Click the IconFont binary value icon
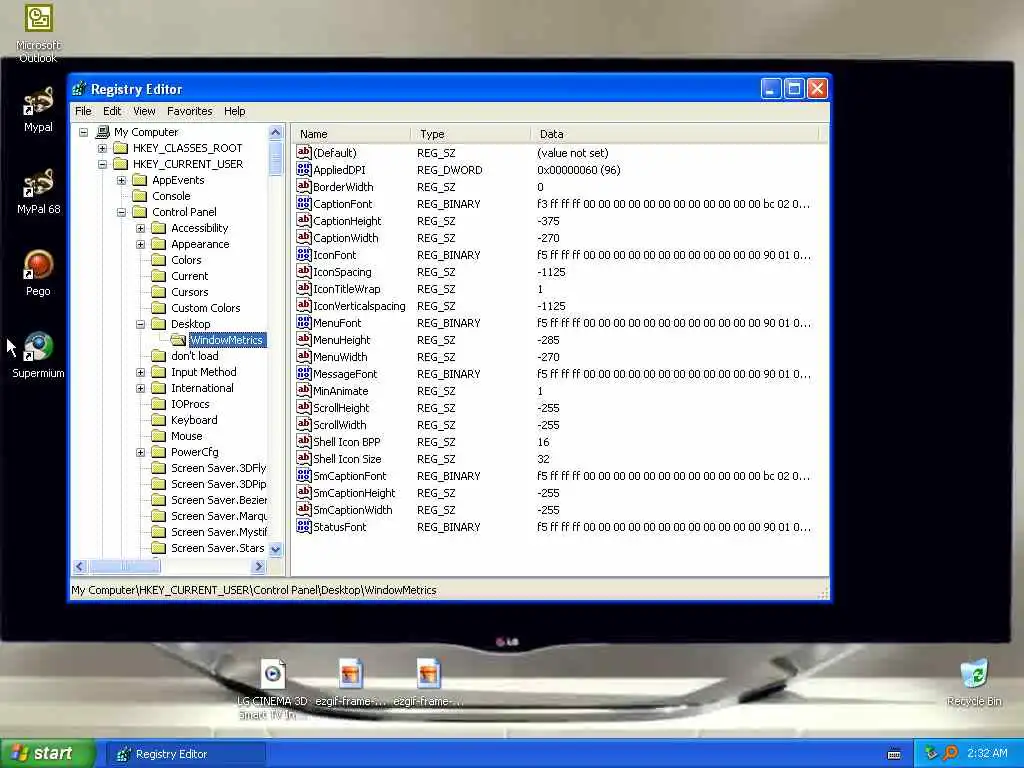This screenshot has height=768, width=1024. pyautogui.click(x=304, y=255)
